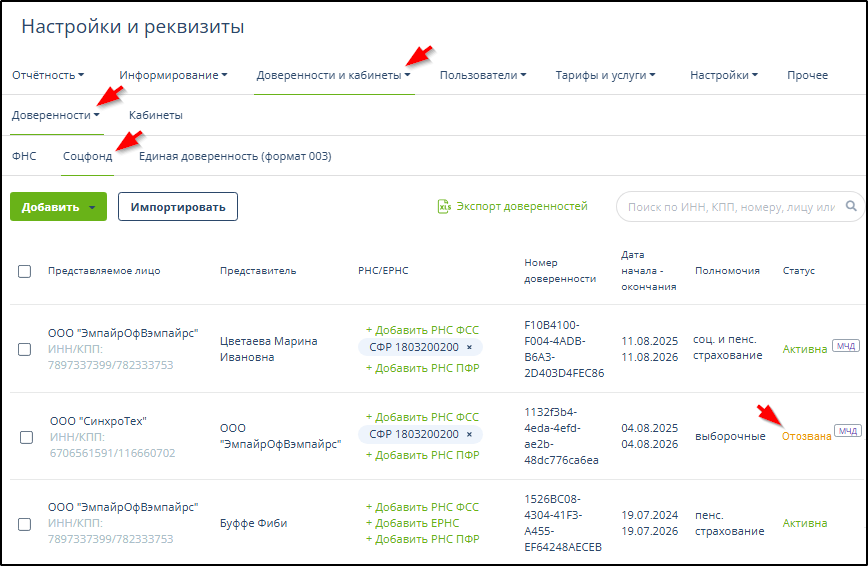Click the Импортировать button

pos(178,207)
